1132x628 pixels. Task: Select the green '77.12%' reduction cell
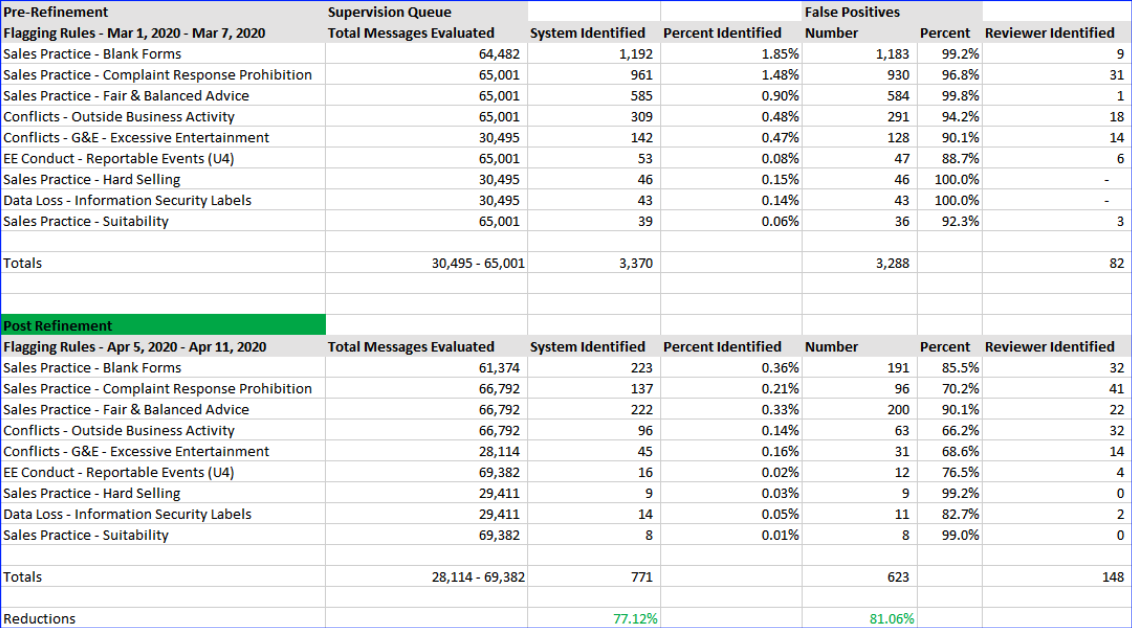[593, 619]
